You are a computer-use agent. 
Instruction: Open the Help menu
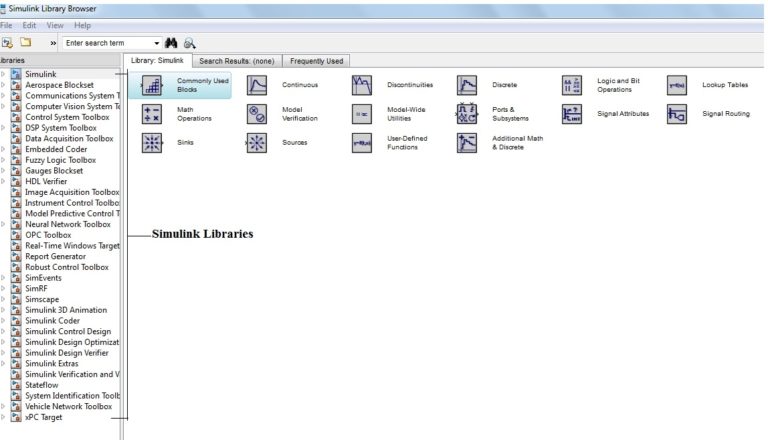[82, 25]
